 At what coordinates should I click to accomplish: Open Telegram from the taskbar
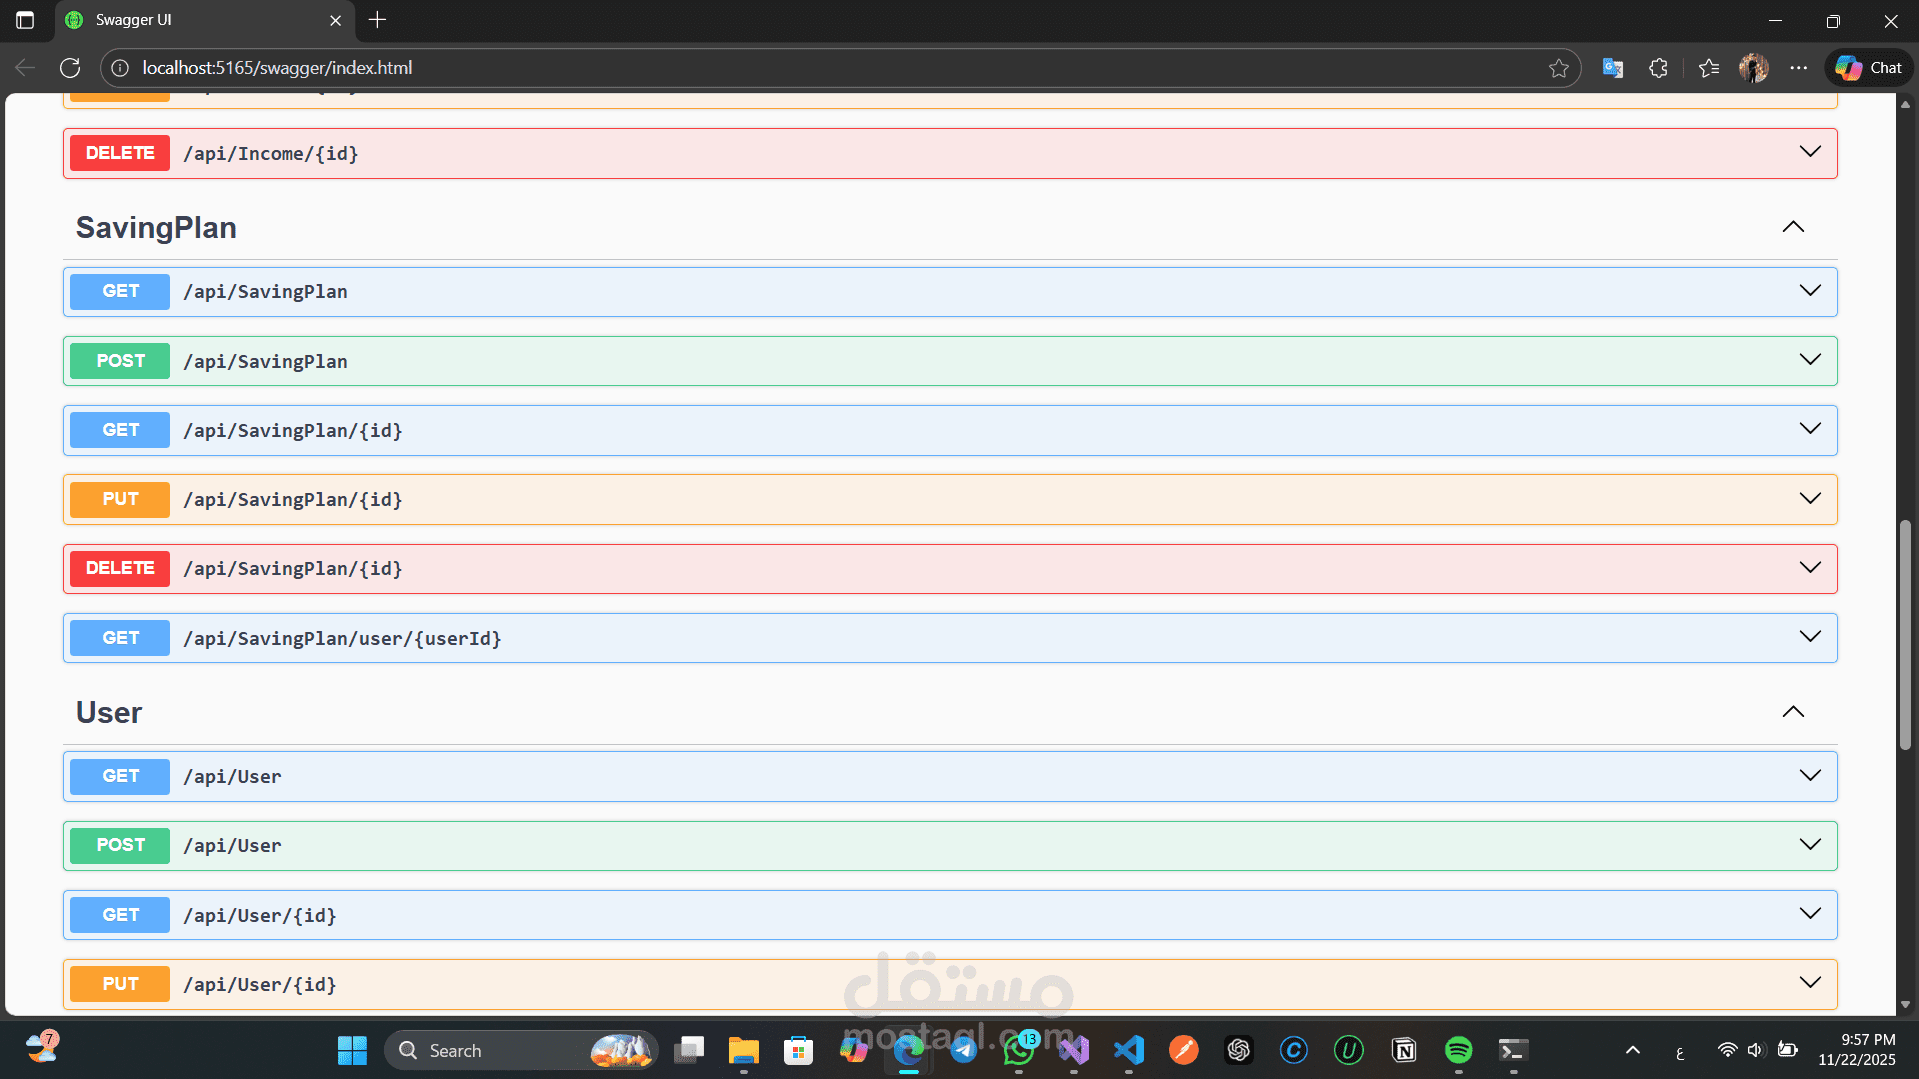pos(963,1050)
